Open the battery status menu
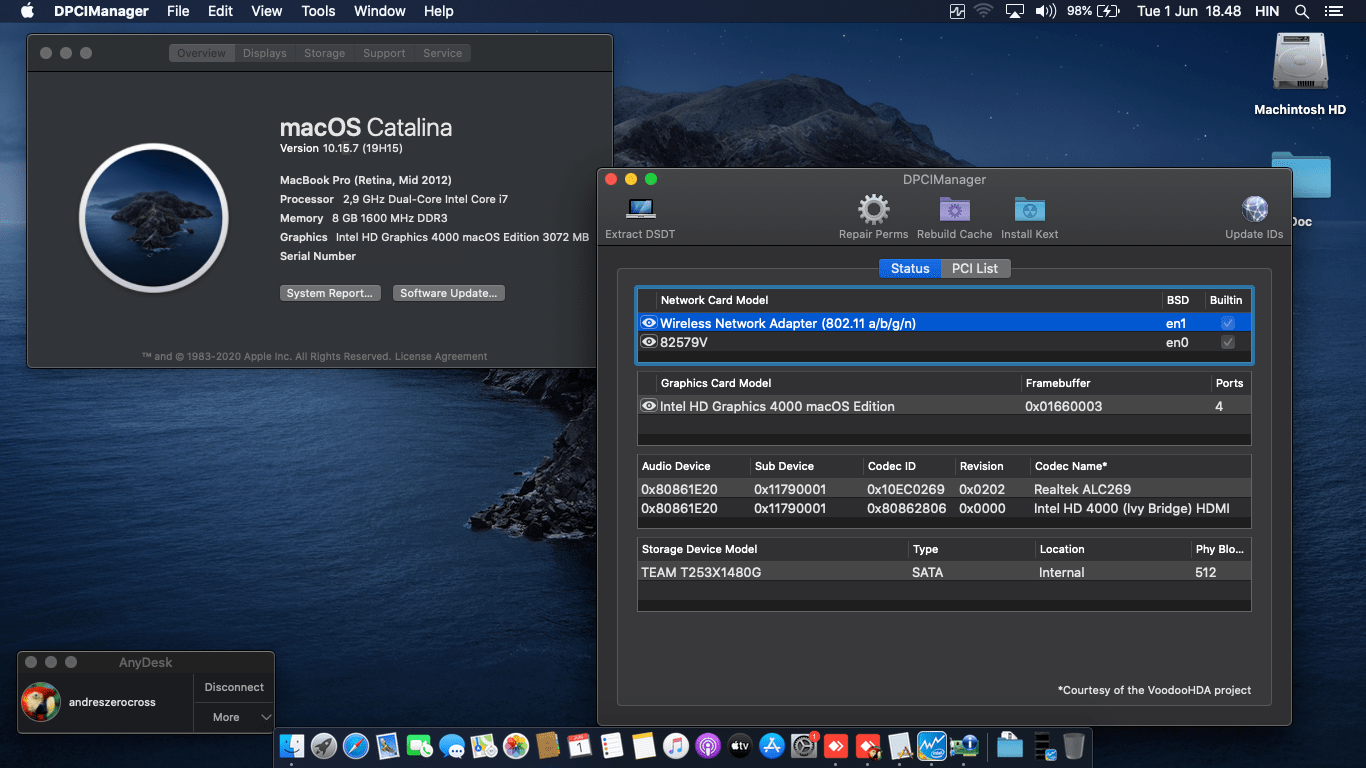 1093,11
